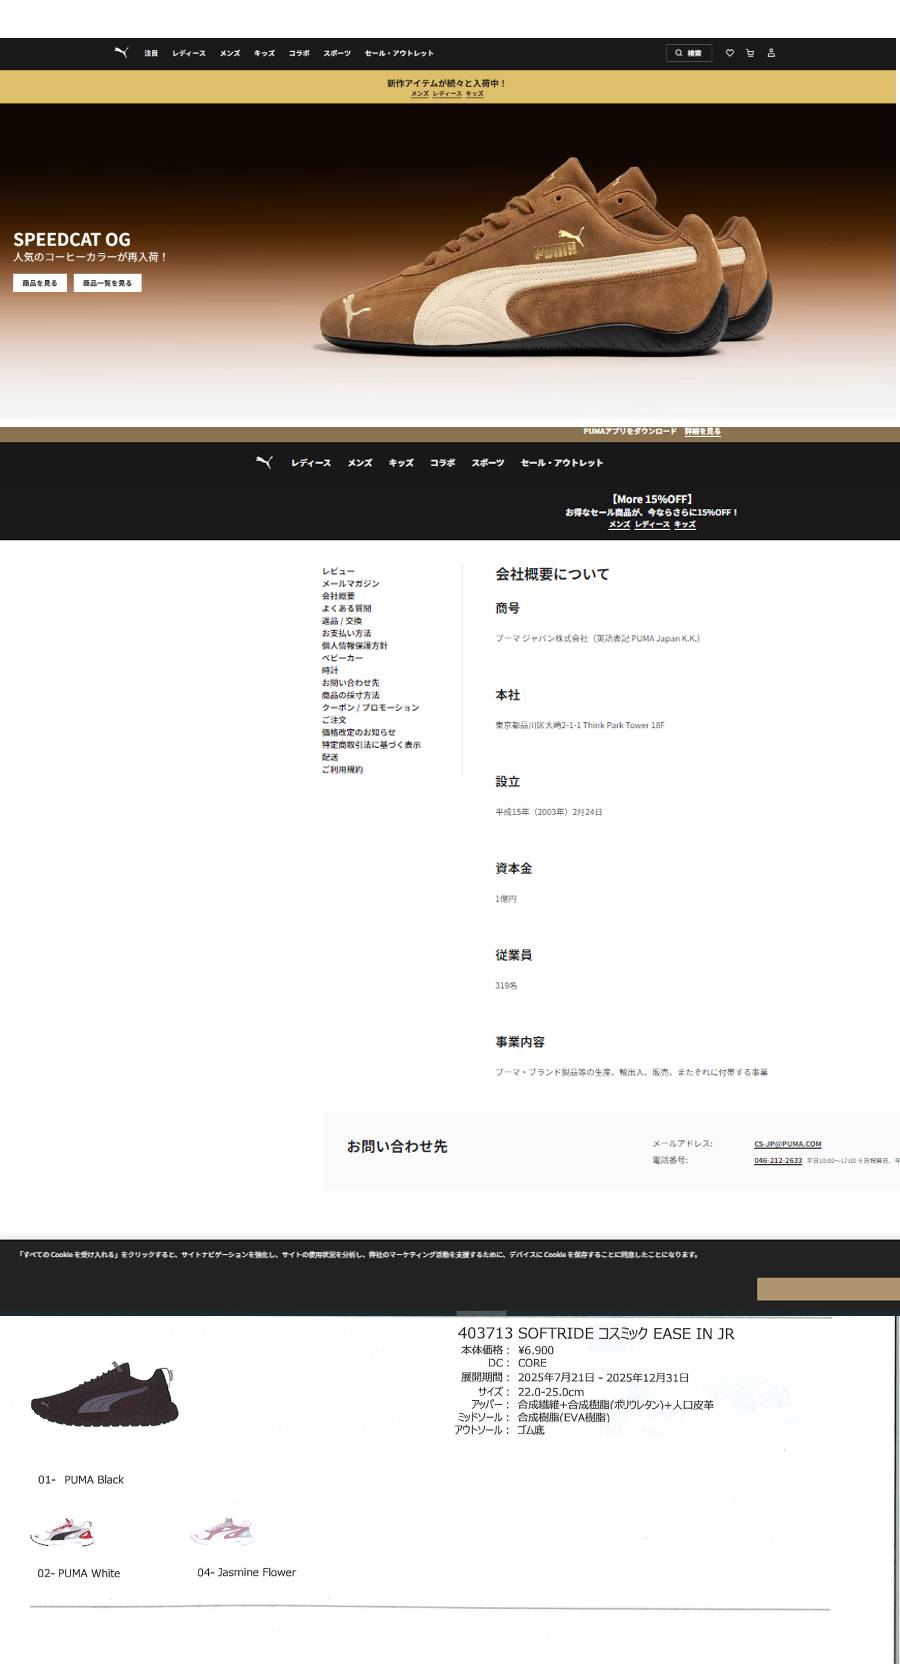Follow キッズ link in the 新作アイテム gold banner
This screenshot has width=900, height=1664.
click(x=475, y=94)
